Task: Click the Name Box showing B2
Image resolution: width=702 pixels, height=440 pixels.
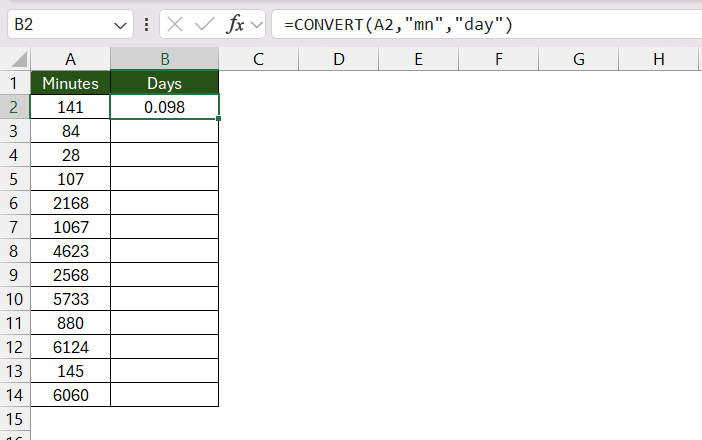Action: click(x=70, y=24)
